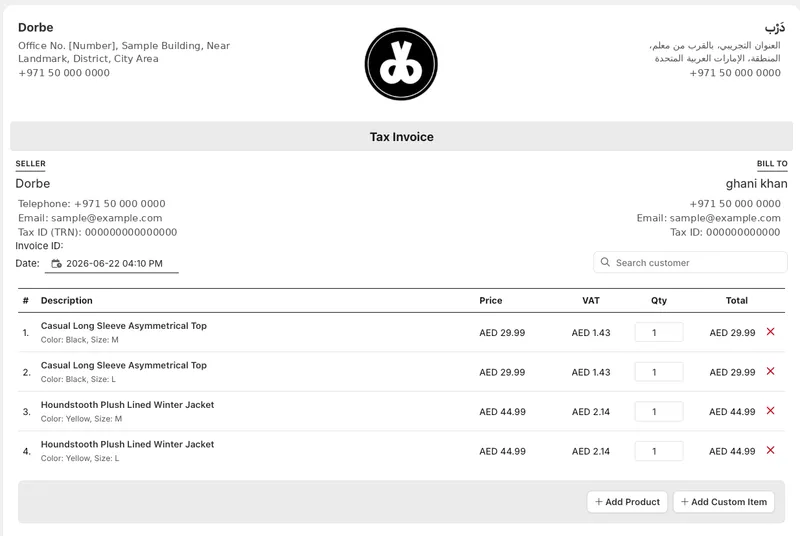This screenshot has width=800, height=536.
Task: Click the VAT column header
Action: (591, 300)
